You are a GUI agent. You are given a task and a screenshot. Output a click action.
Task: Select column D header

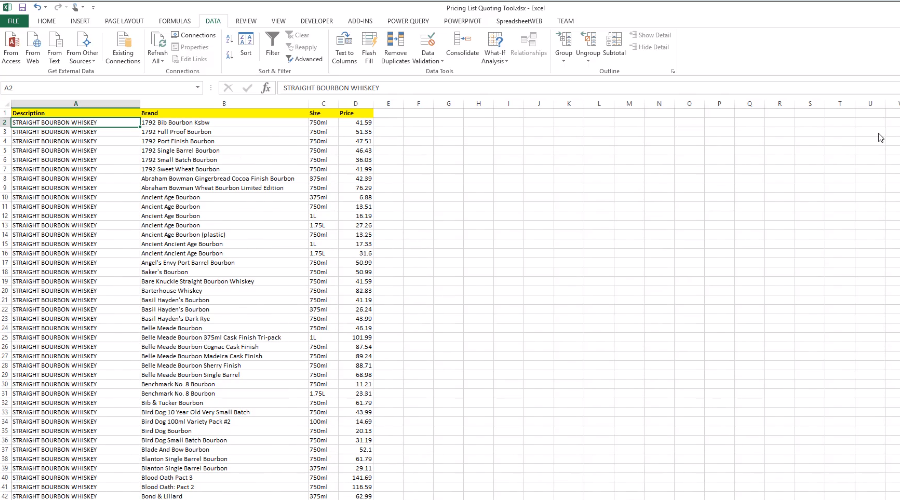pyautogui.click(x=355, y=103)
